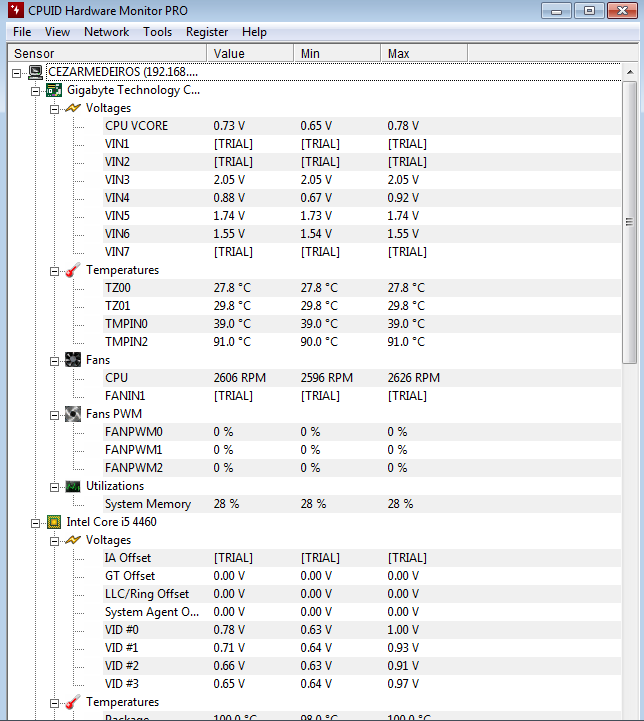Collapse the Gigabyte Technology node

[35, 92]
